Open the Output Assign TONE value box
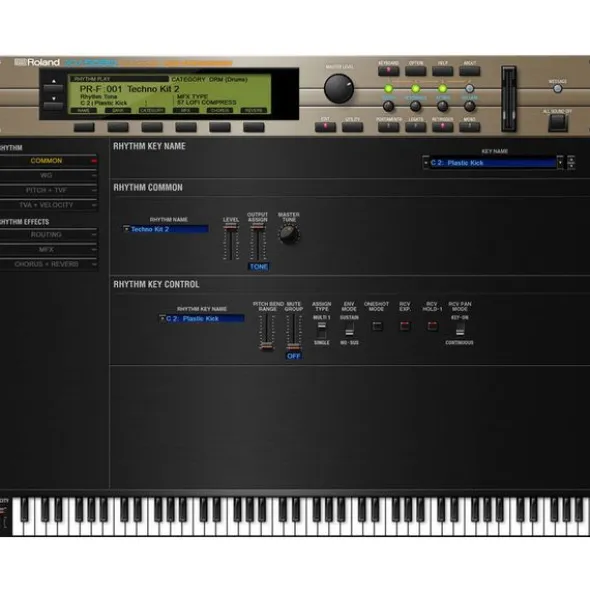The height and width of the screenshot is (591, 590). (259, 267)
